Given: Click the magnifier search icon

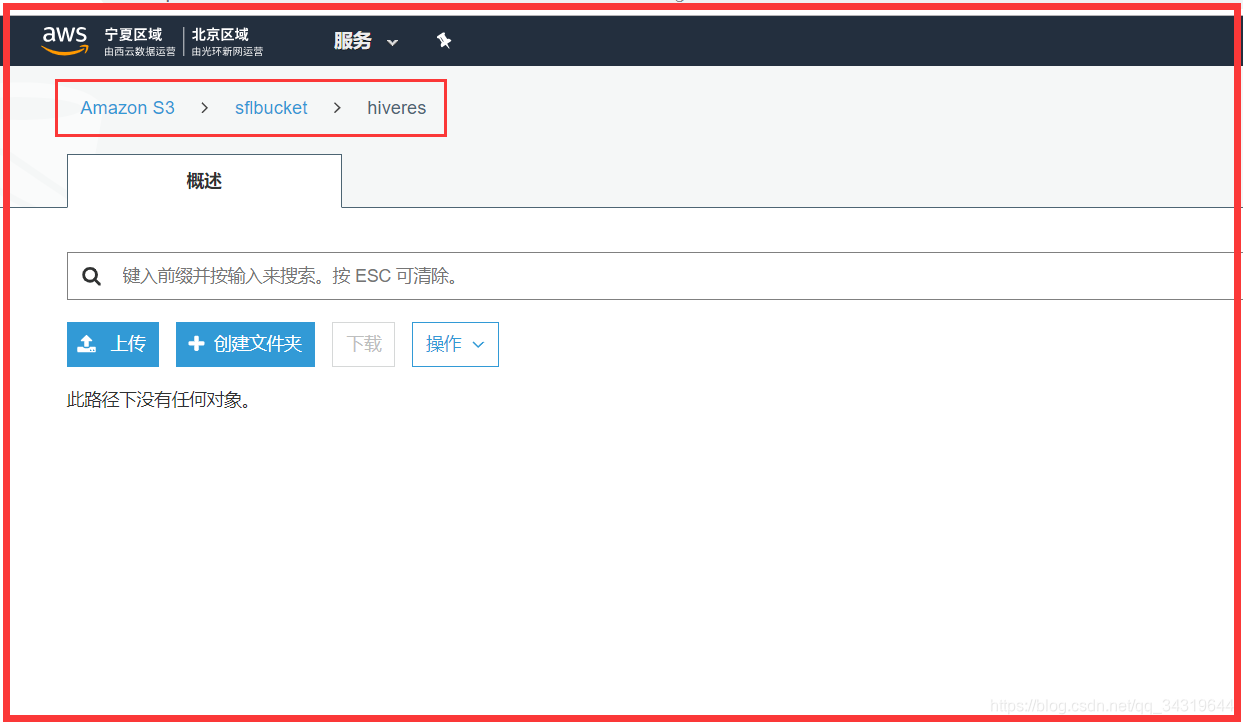Looking at the screenshot, I should point(92,276).
